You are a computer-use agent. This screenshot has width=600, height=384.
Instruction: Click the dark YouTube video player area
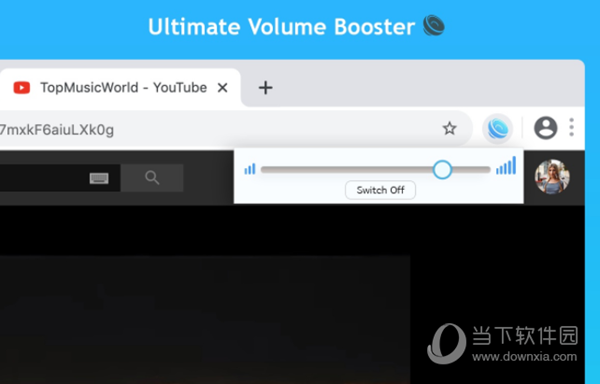205,319
